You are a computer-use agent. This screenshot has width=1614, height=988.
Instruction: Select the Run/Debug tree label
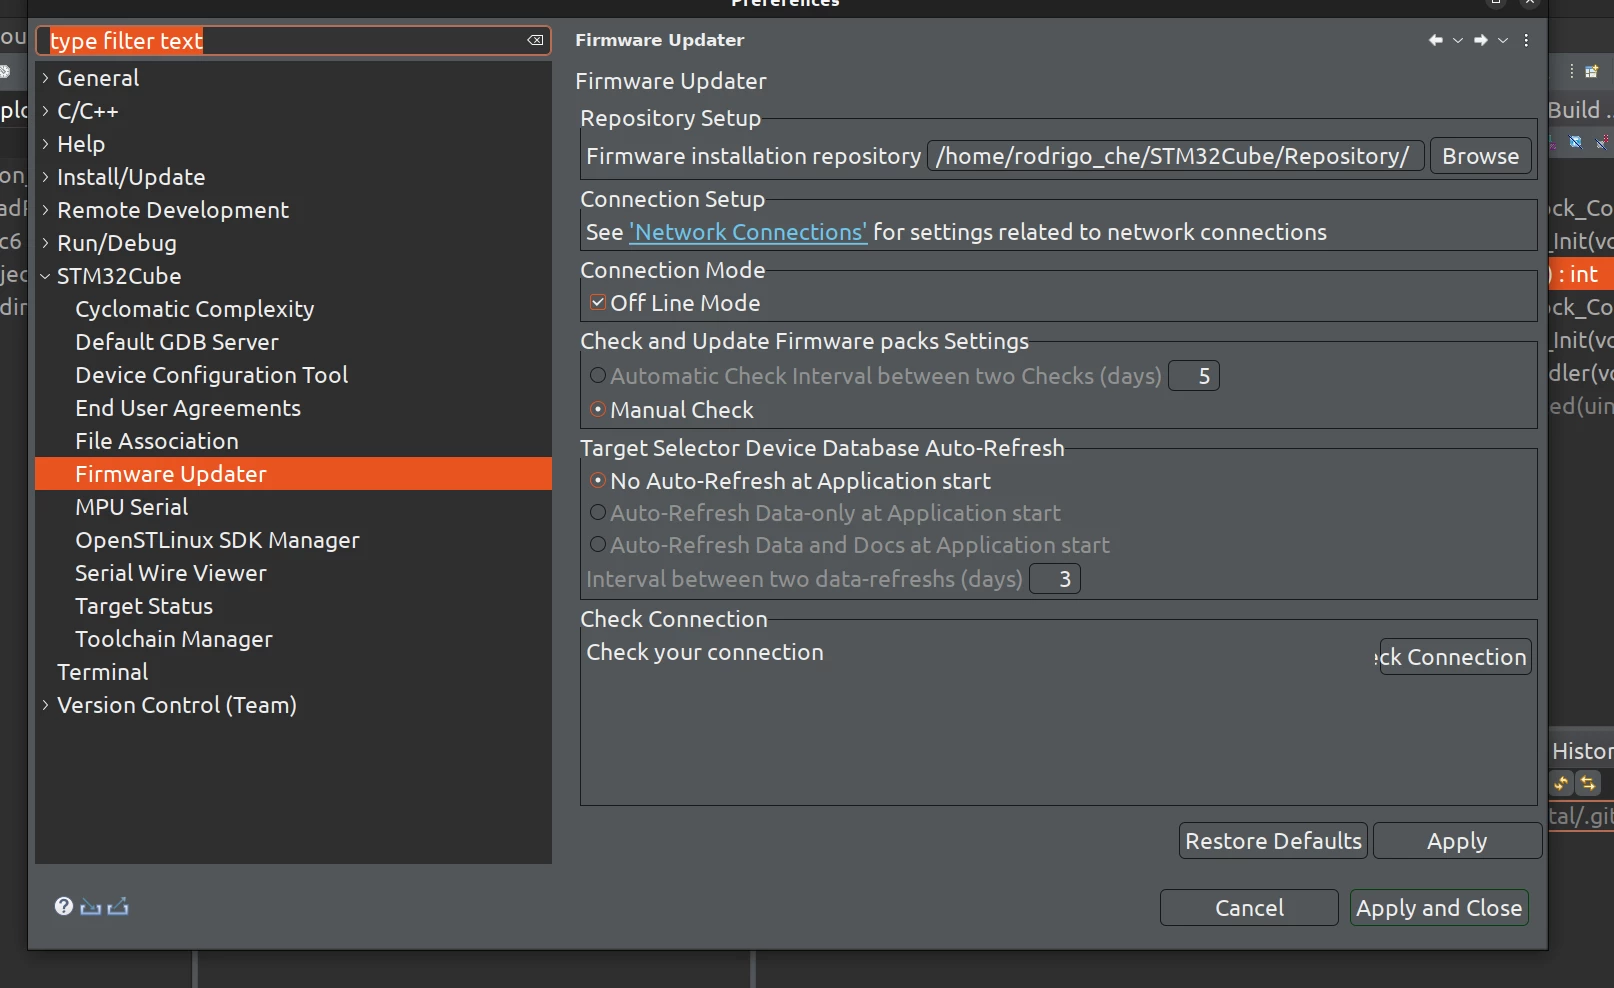pos(117,243)
